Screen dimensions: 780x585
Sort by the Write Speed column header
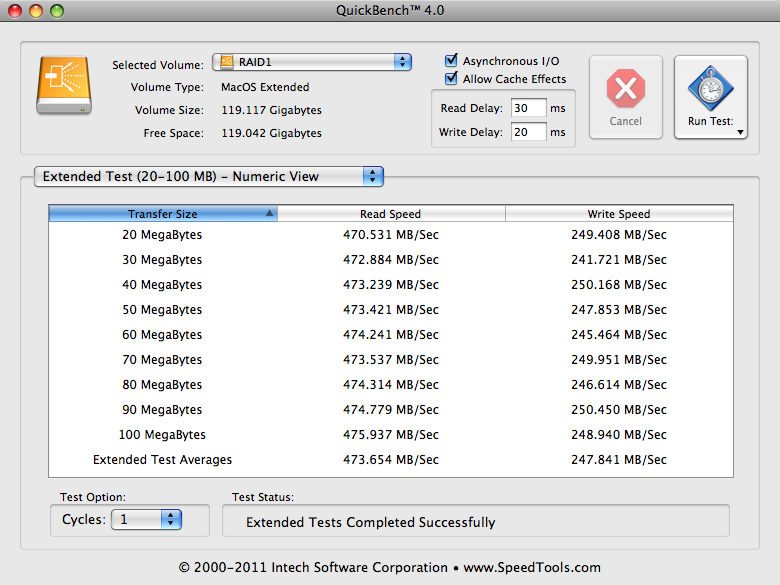pos(619,213)
